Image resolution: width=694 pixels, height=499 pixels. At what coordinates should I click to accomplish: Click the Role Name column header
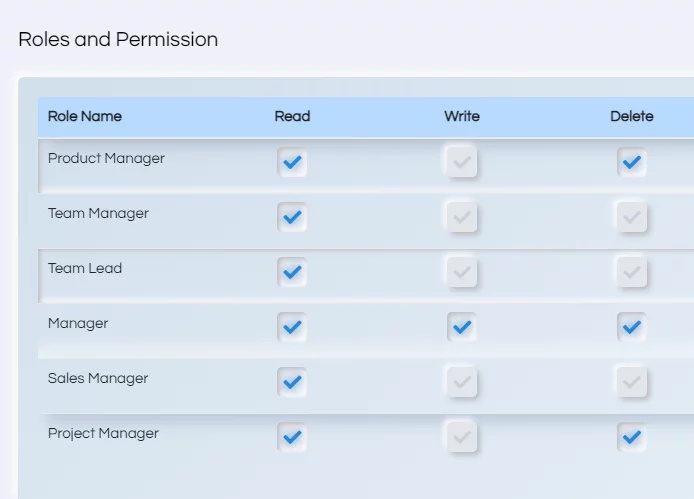[85, 116]
